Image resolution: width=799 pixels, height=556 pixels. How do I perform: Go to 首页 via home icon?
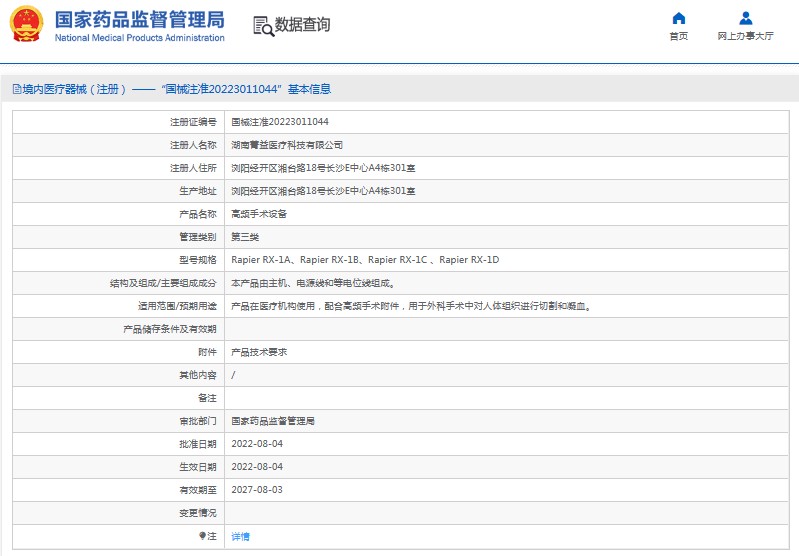coord(679,18)
